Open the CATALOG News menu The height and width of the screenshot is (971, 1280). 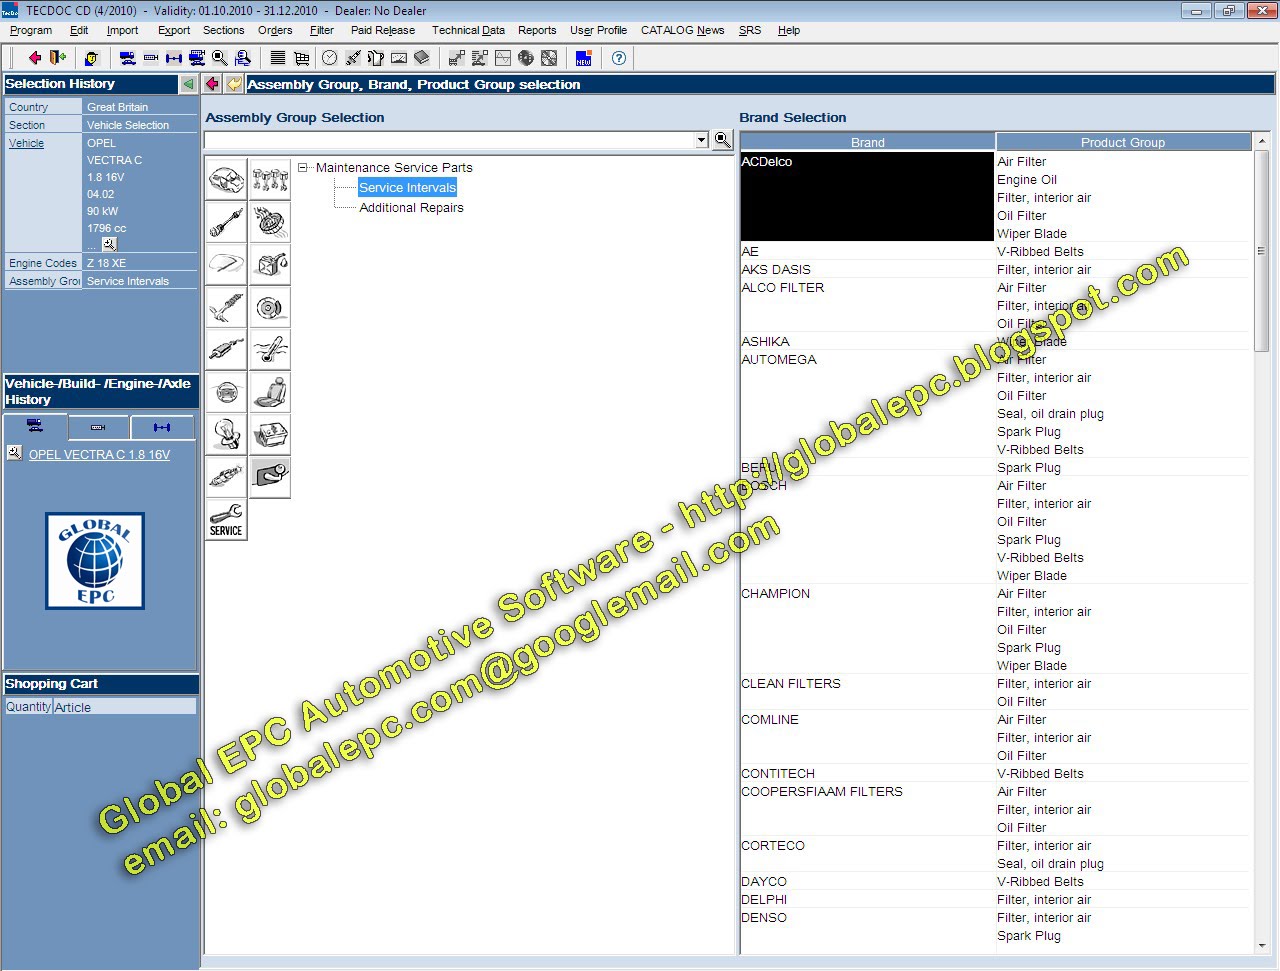point(683,31)
